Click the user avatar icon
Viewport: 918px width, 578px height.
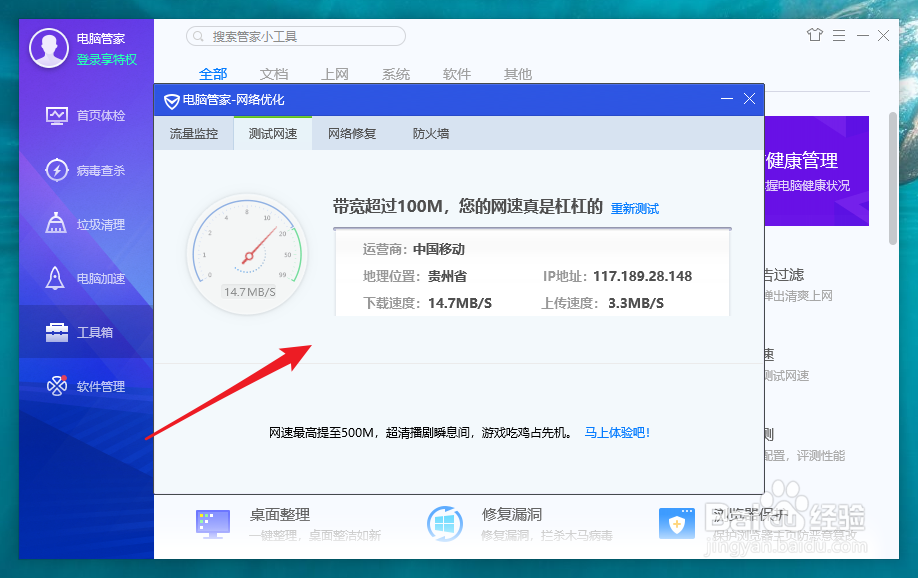[x=49, y=48]
